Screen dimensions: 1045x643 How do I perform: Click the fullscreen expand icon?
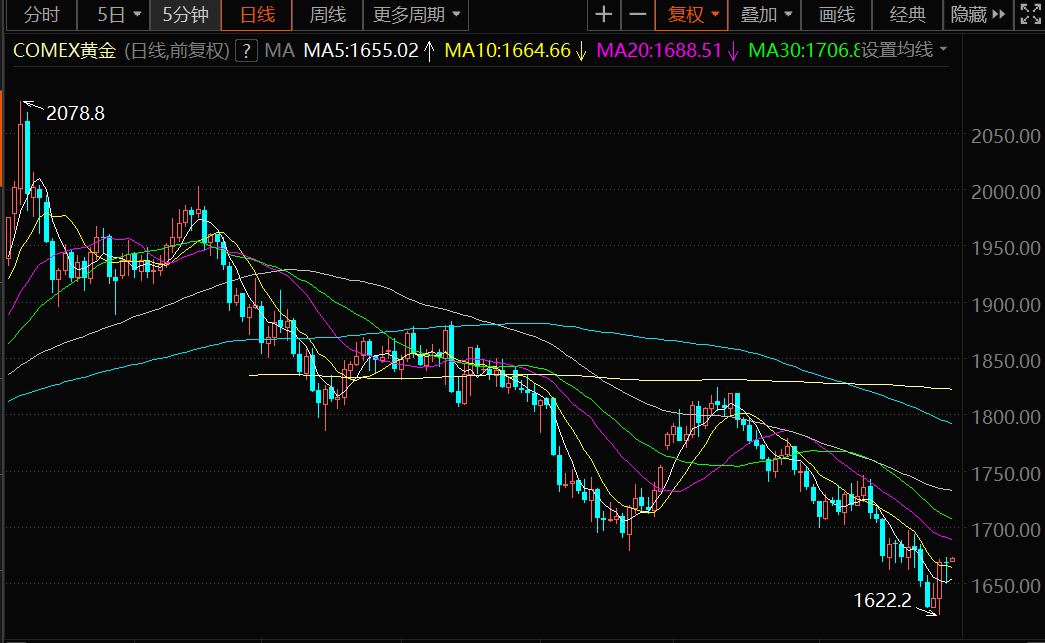1030,15
